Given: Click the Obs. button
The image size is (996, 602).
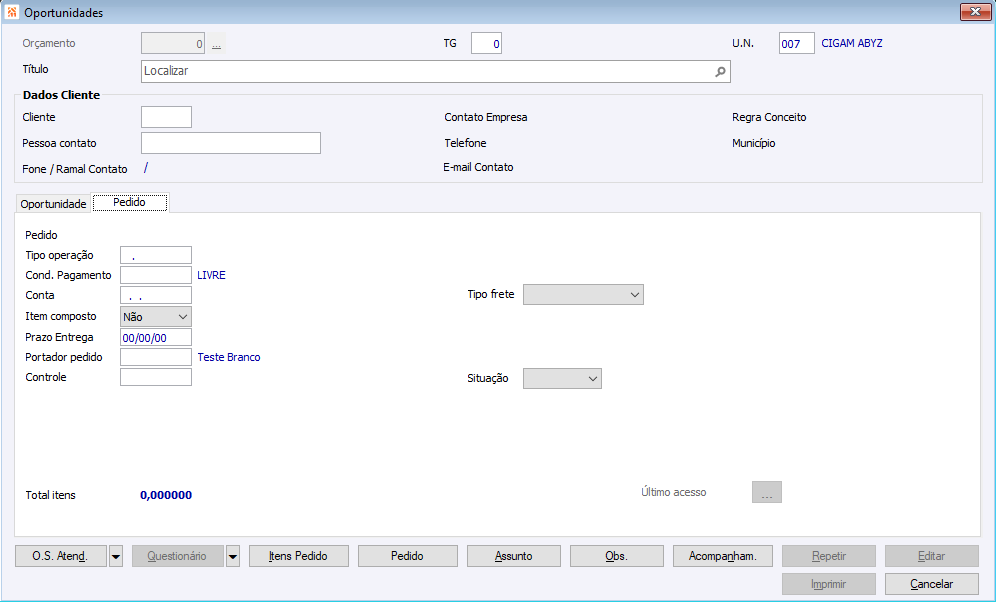Looking at the screenshot, I should click(x=617, y=556).
